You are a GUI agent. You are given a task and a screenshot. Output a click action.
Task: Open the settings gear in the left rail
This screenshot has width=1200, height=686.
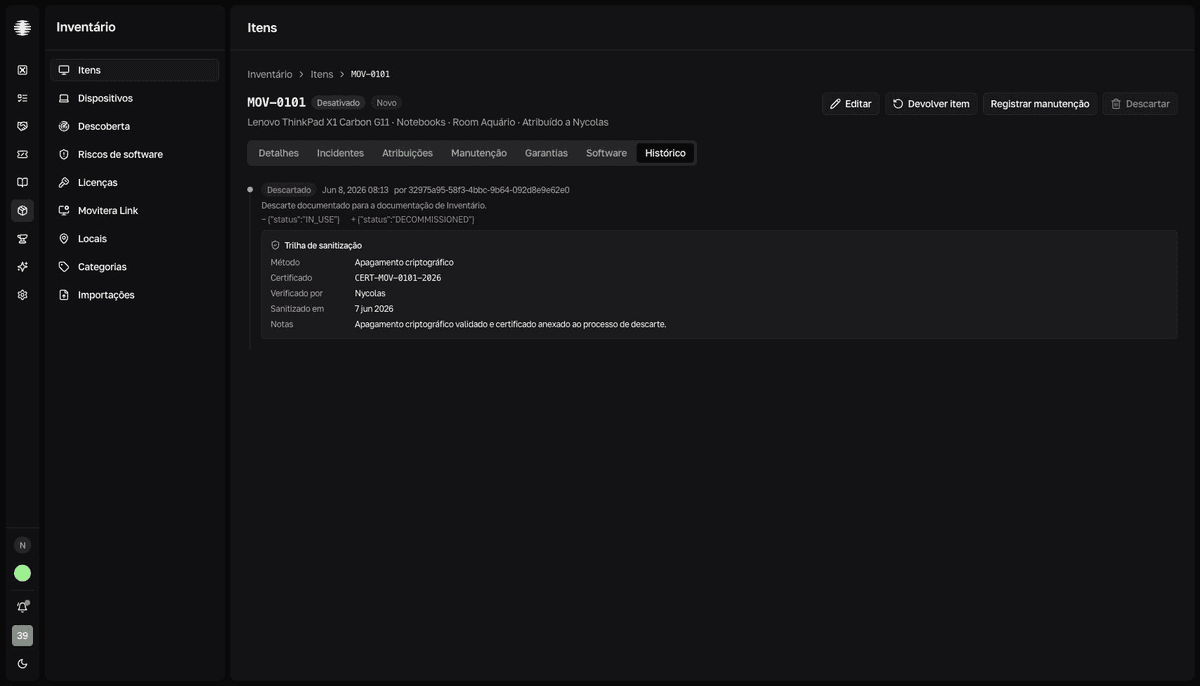coord(22,295)
